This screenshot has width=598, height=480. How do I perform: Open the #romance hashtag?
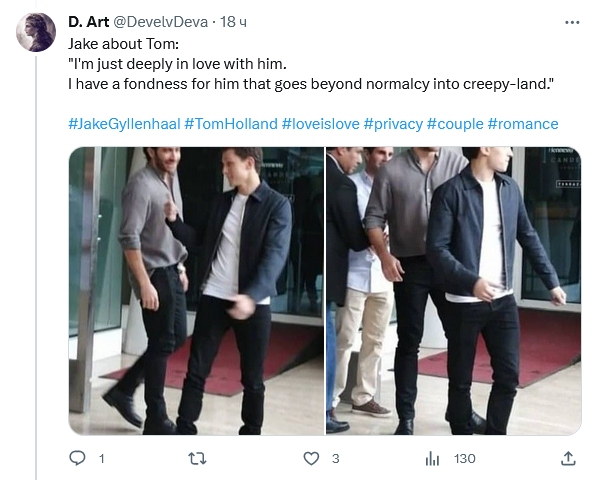click(523, 124)
